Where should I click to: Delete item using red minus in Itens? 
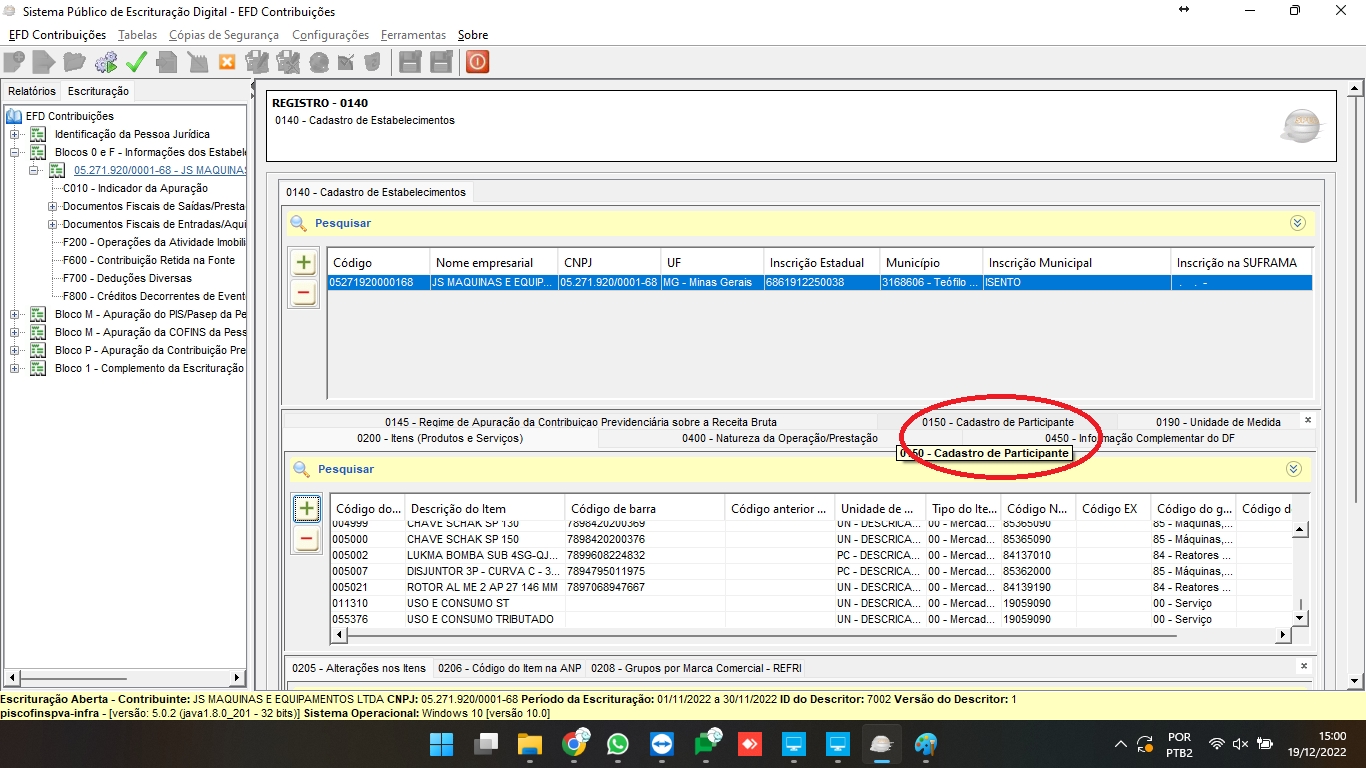click(307, 539)
